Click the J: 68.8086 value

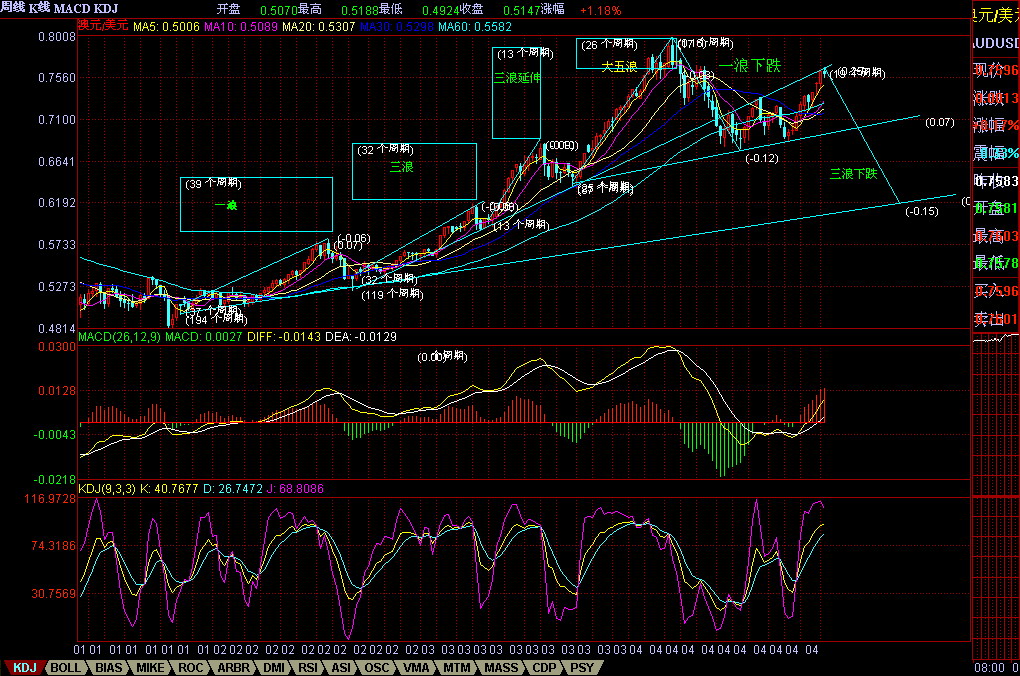click(295, 489)
